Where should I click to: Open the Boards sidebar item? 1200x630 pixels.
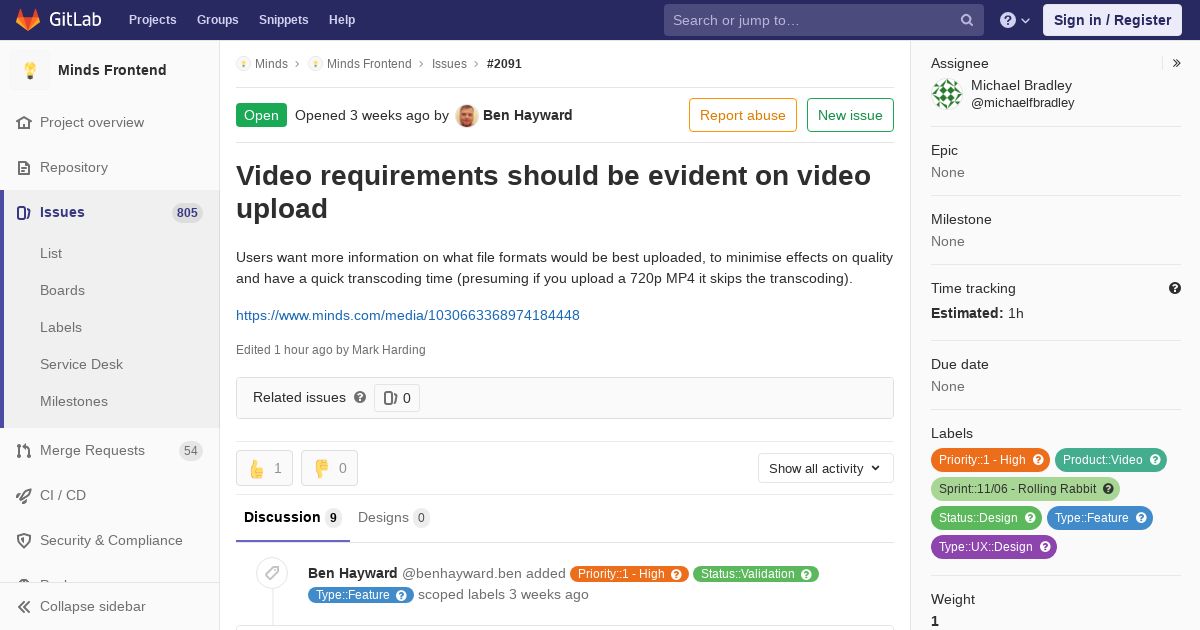pos(62,290)
